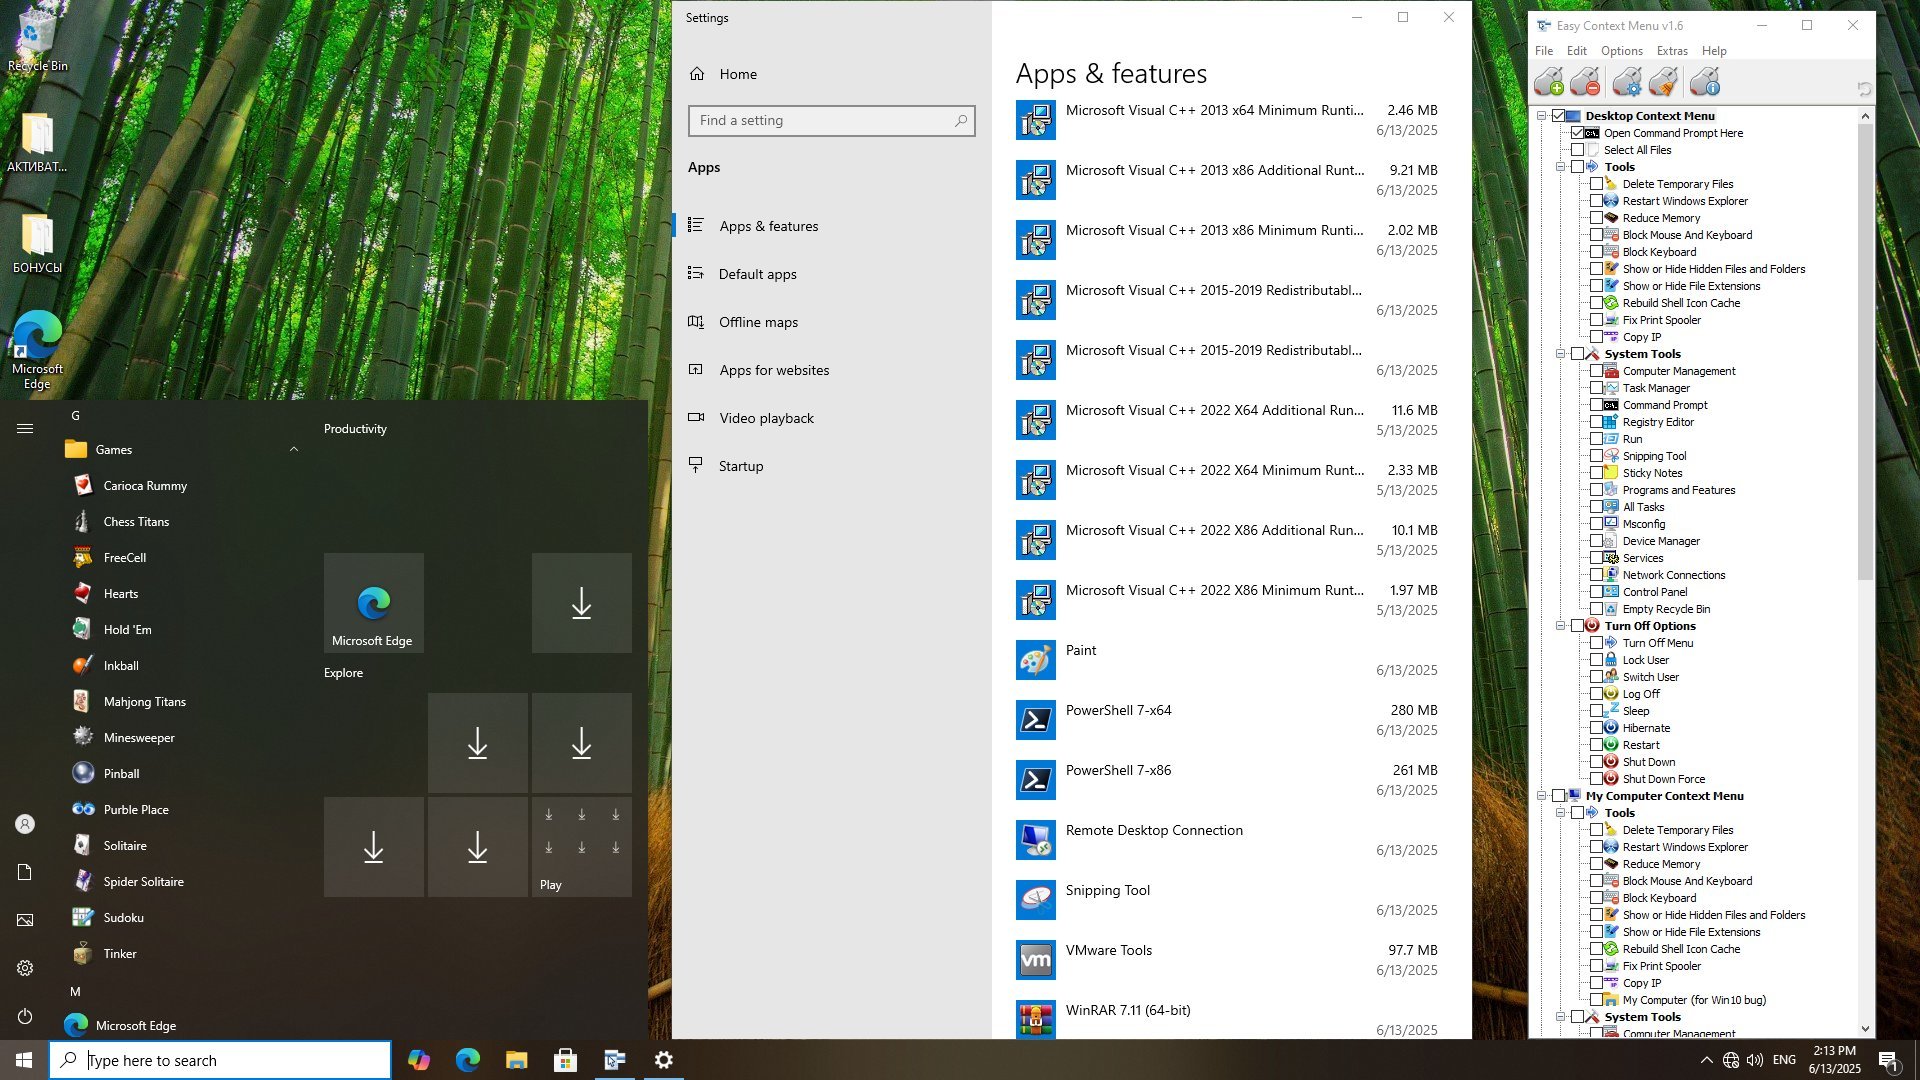Click the Remote Desktop Connection icon

tap(1035, 840)
